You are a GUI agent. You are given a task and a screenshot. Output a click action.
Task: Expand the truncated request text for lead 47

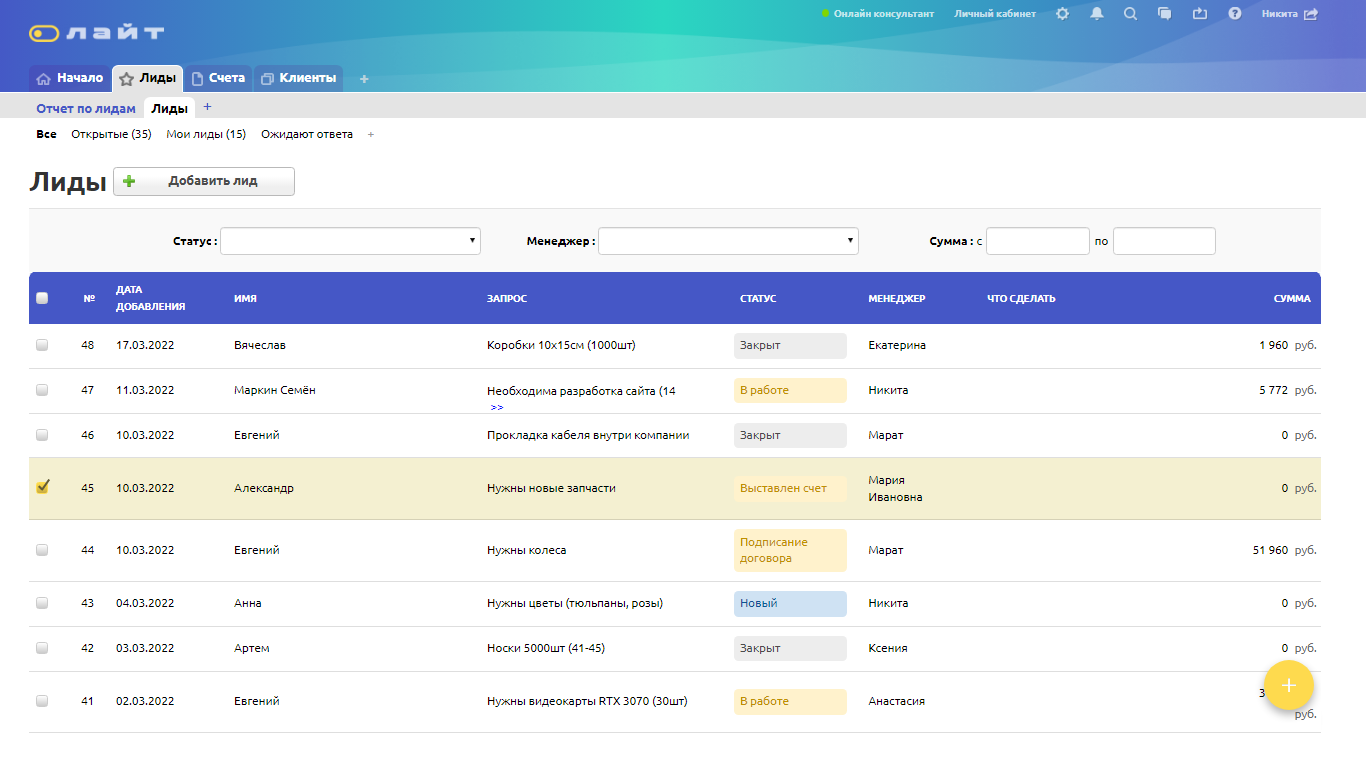497,407
